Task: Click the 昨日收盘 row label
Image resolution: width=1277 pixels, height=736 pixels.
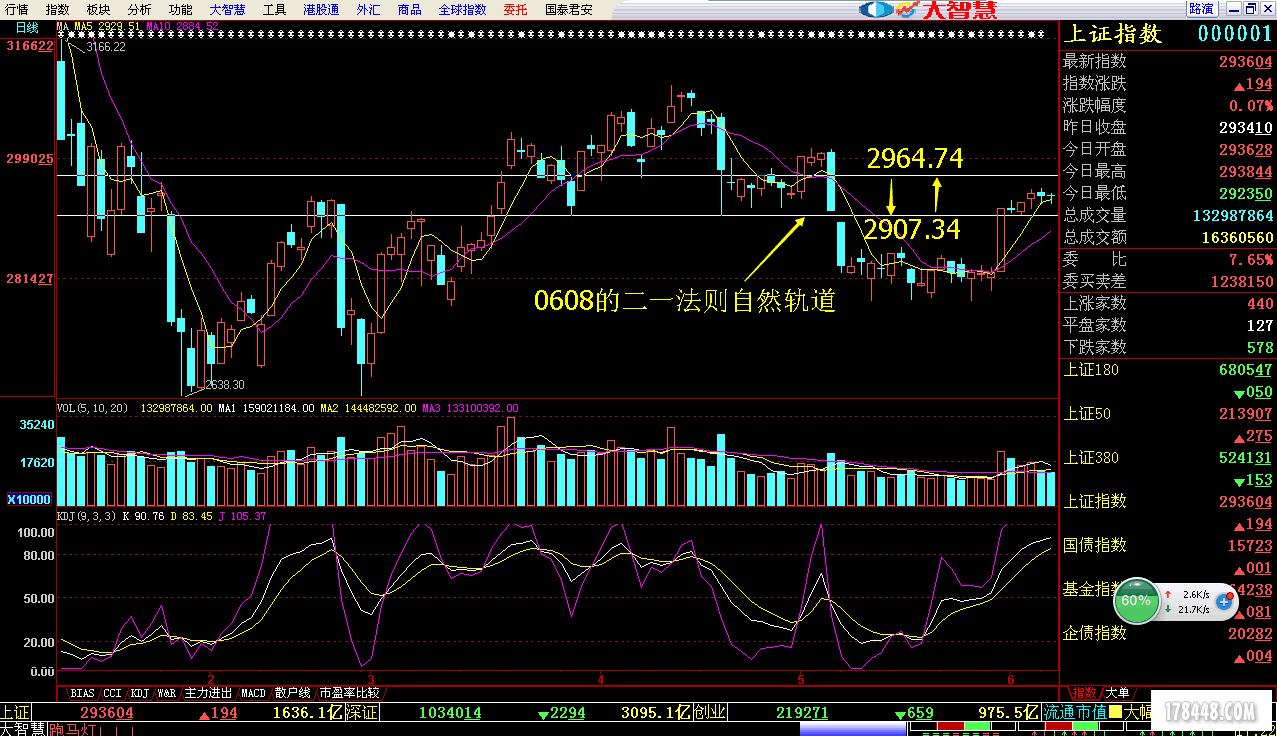Action: [1094, 127]
